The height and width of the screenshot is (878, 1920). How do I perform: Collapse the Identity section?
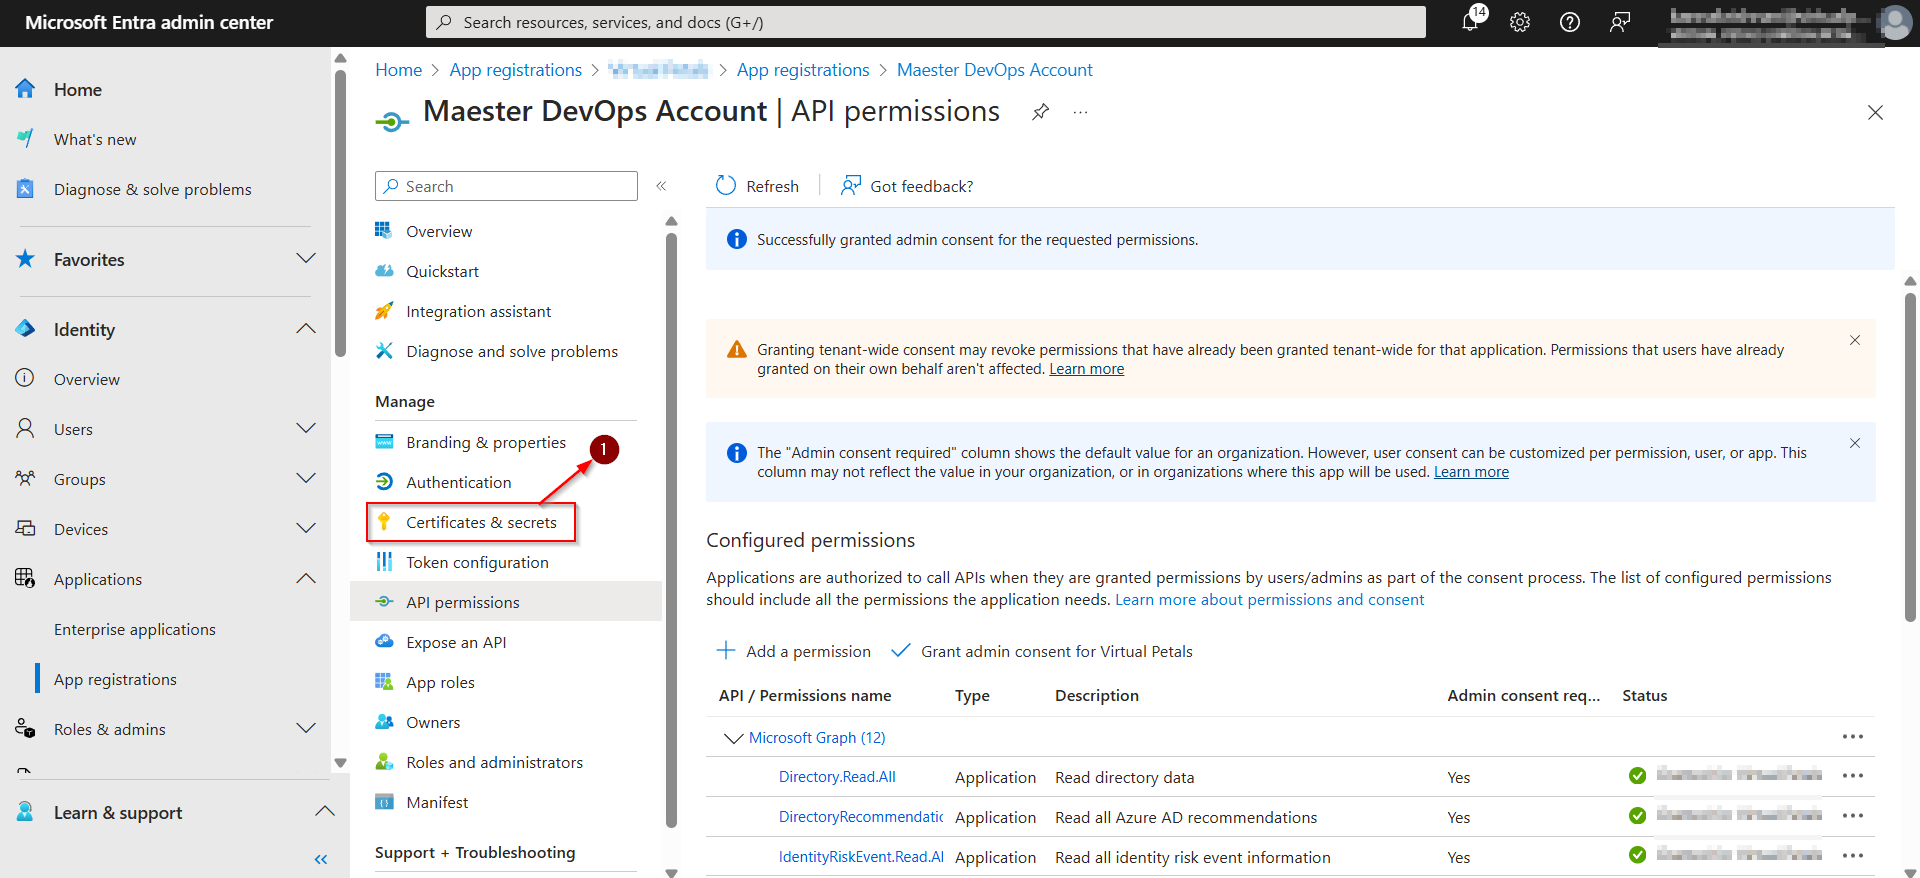[306, 328]
